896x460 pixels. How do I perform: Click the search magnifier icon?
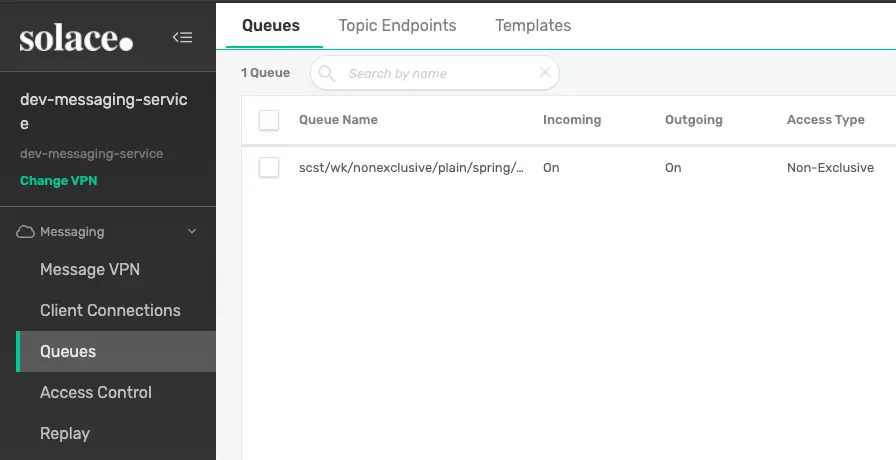pos(327,73)
